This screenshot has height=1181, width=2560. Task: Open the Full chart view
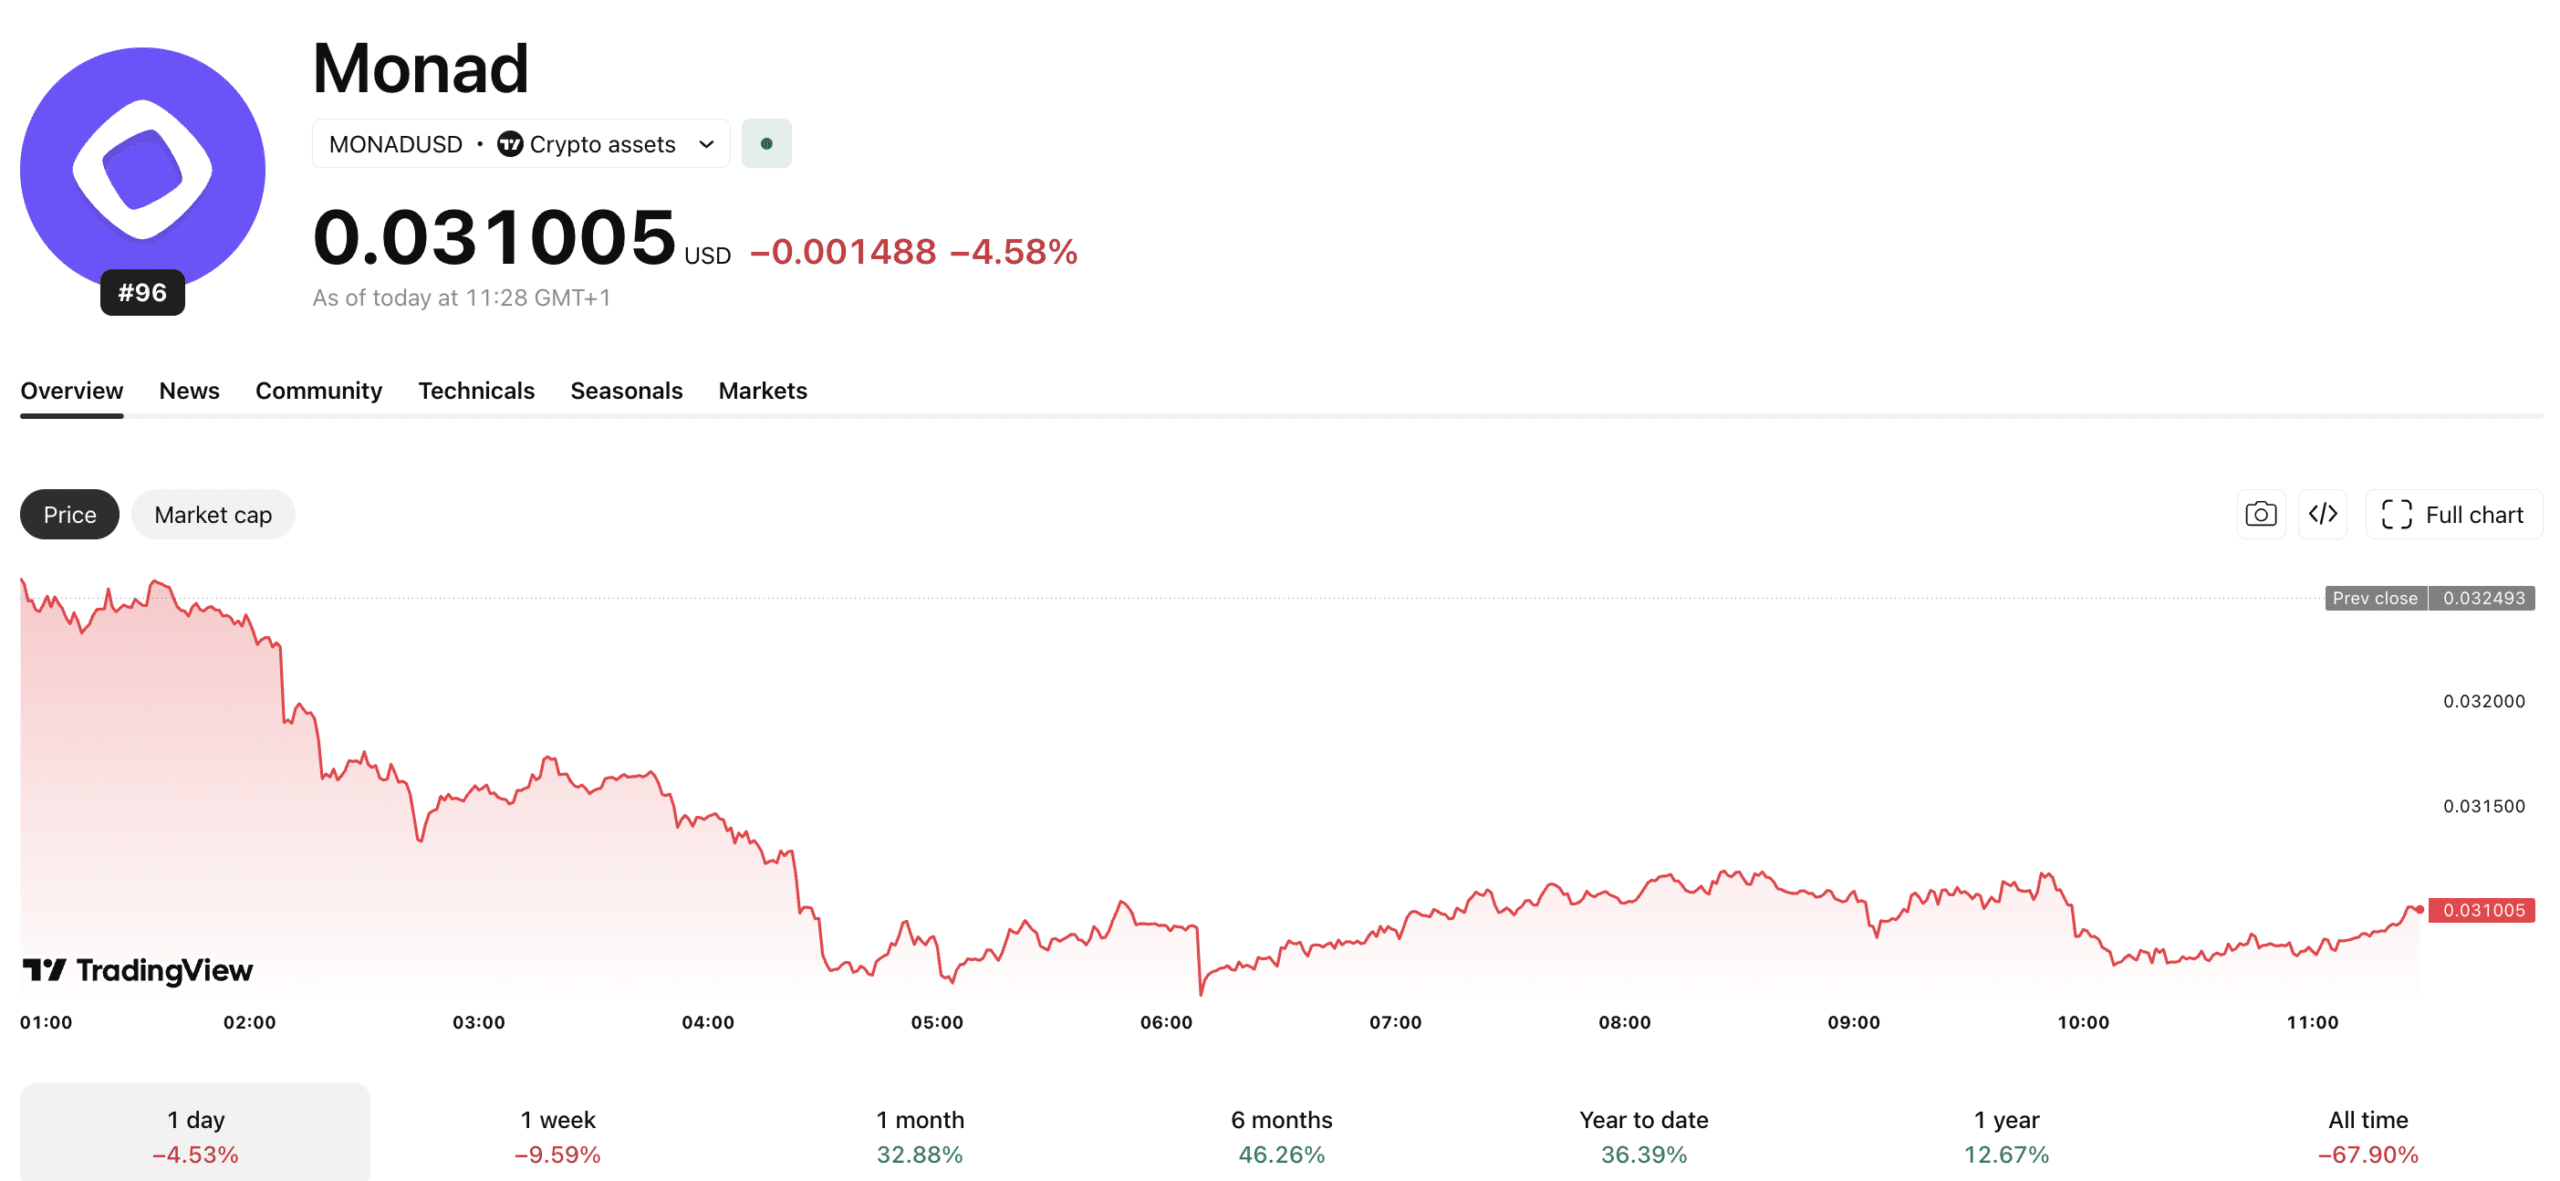click(x=2453, y=515)
